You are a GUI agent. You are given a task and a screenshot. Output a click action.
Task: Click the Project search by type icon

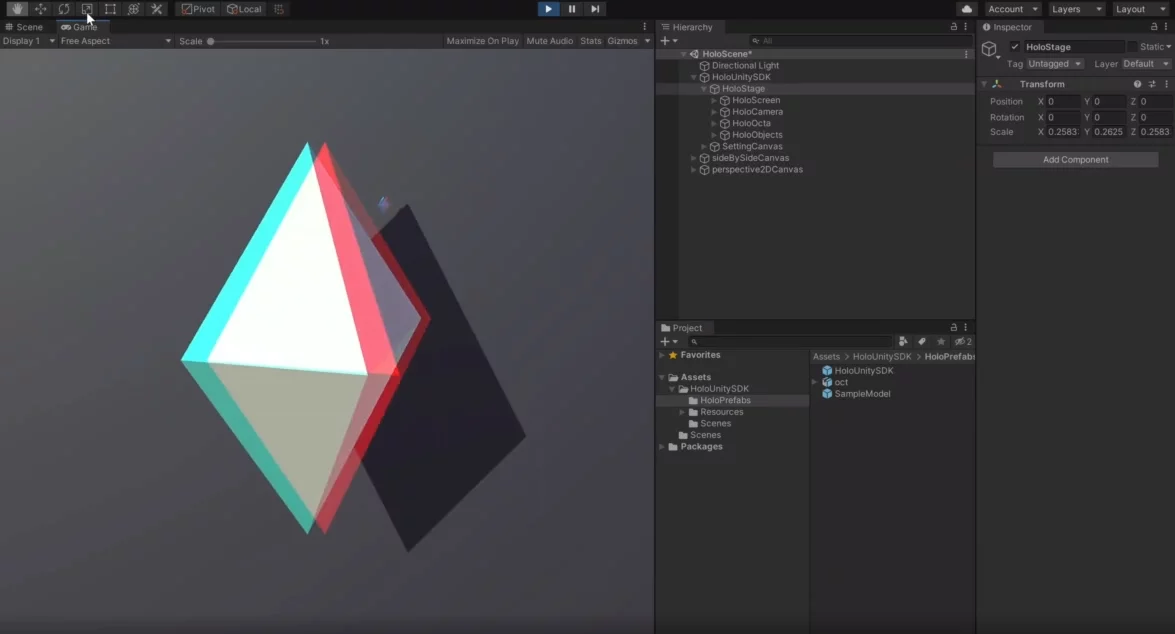[x=903, y=342]
